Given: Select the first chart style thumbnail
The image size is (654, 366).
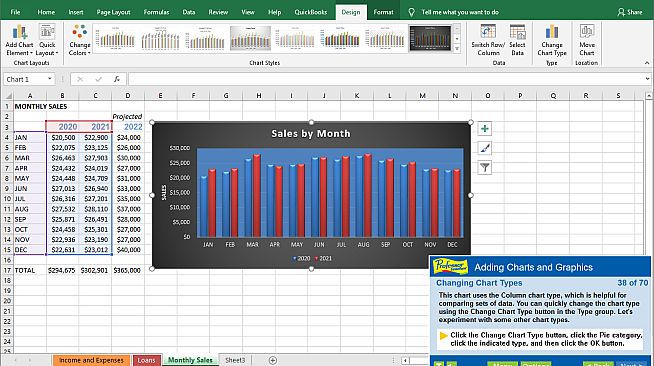Looking at the screenshot, I should point(116,38).
